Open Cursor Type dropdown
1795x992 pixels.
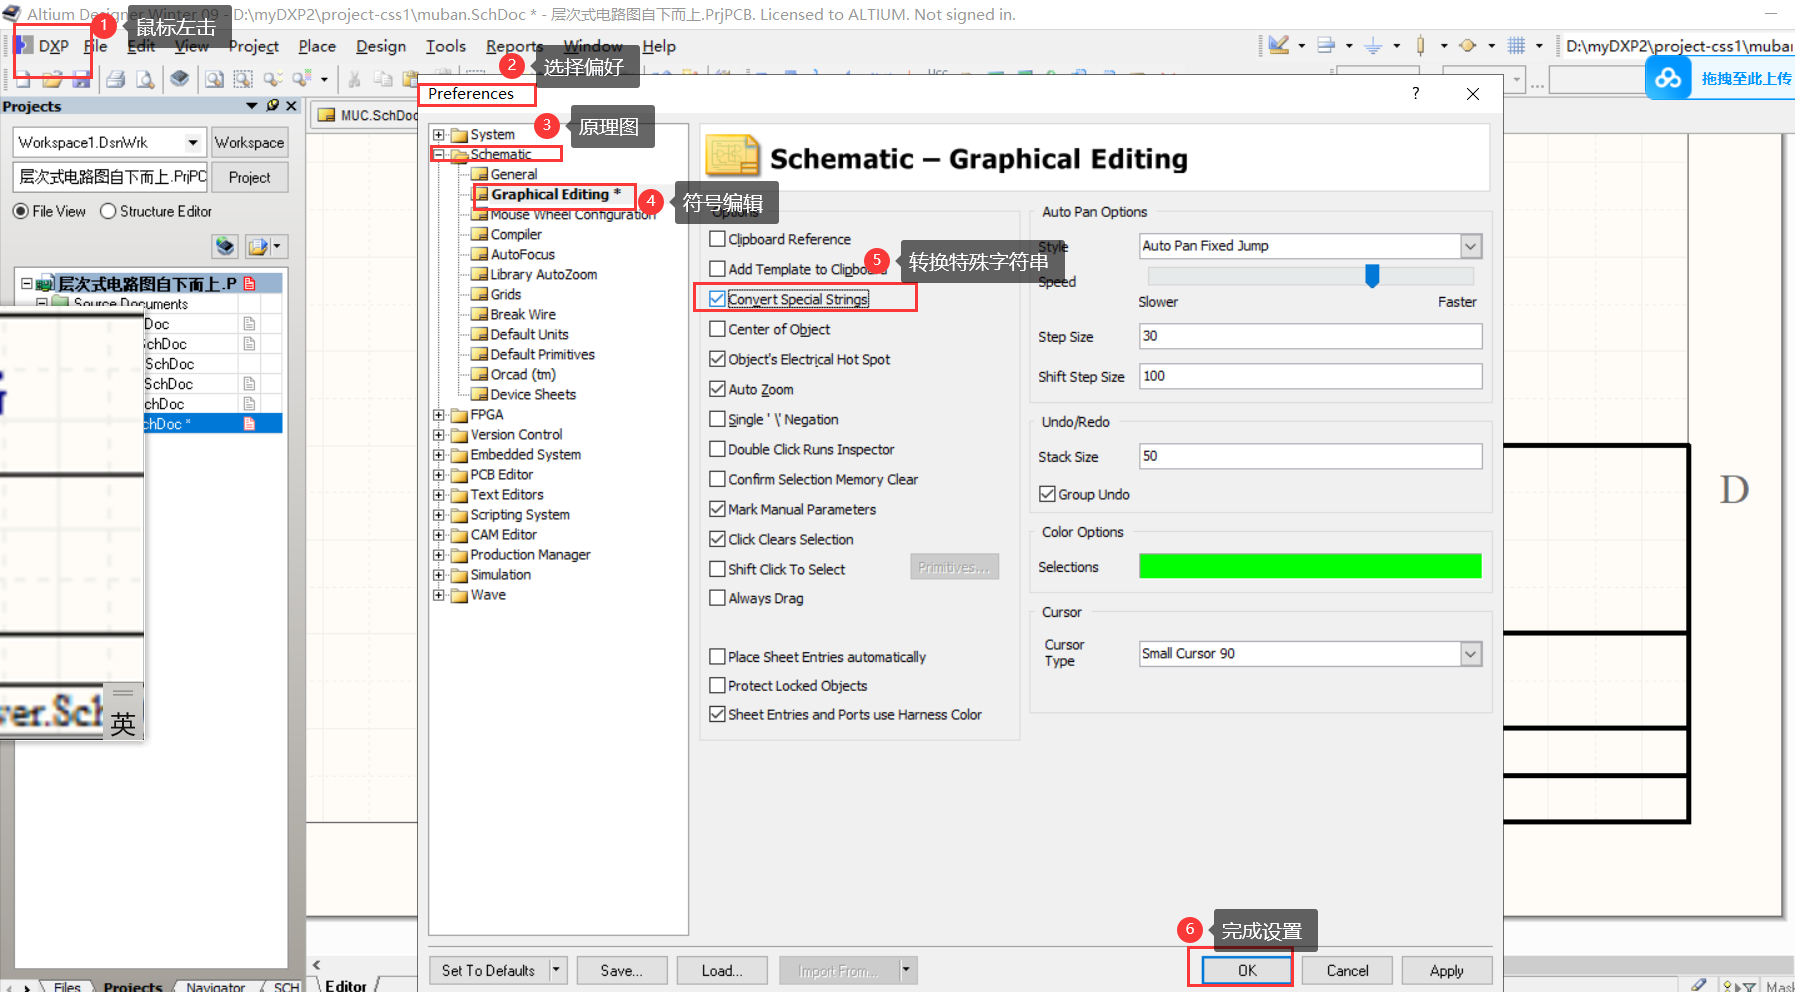coord(1470,654)
